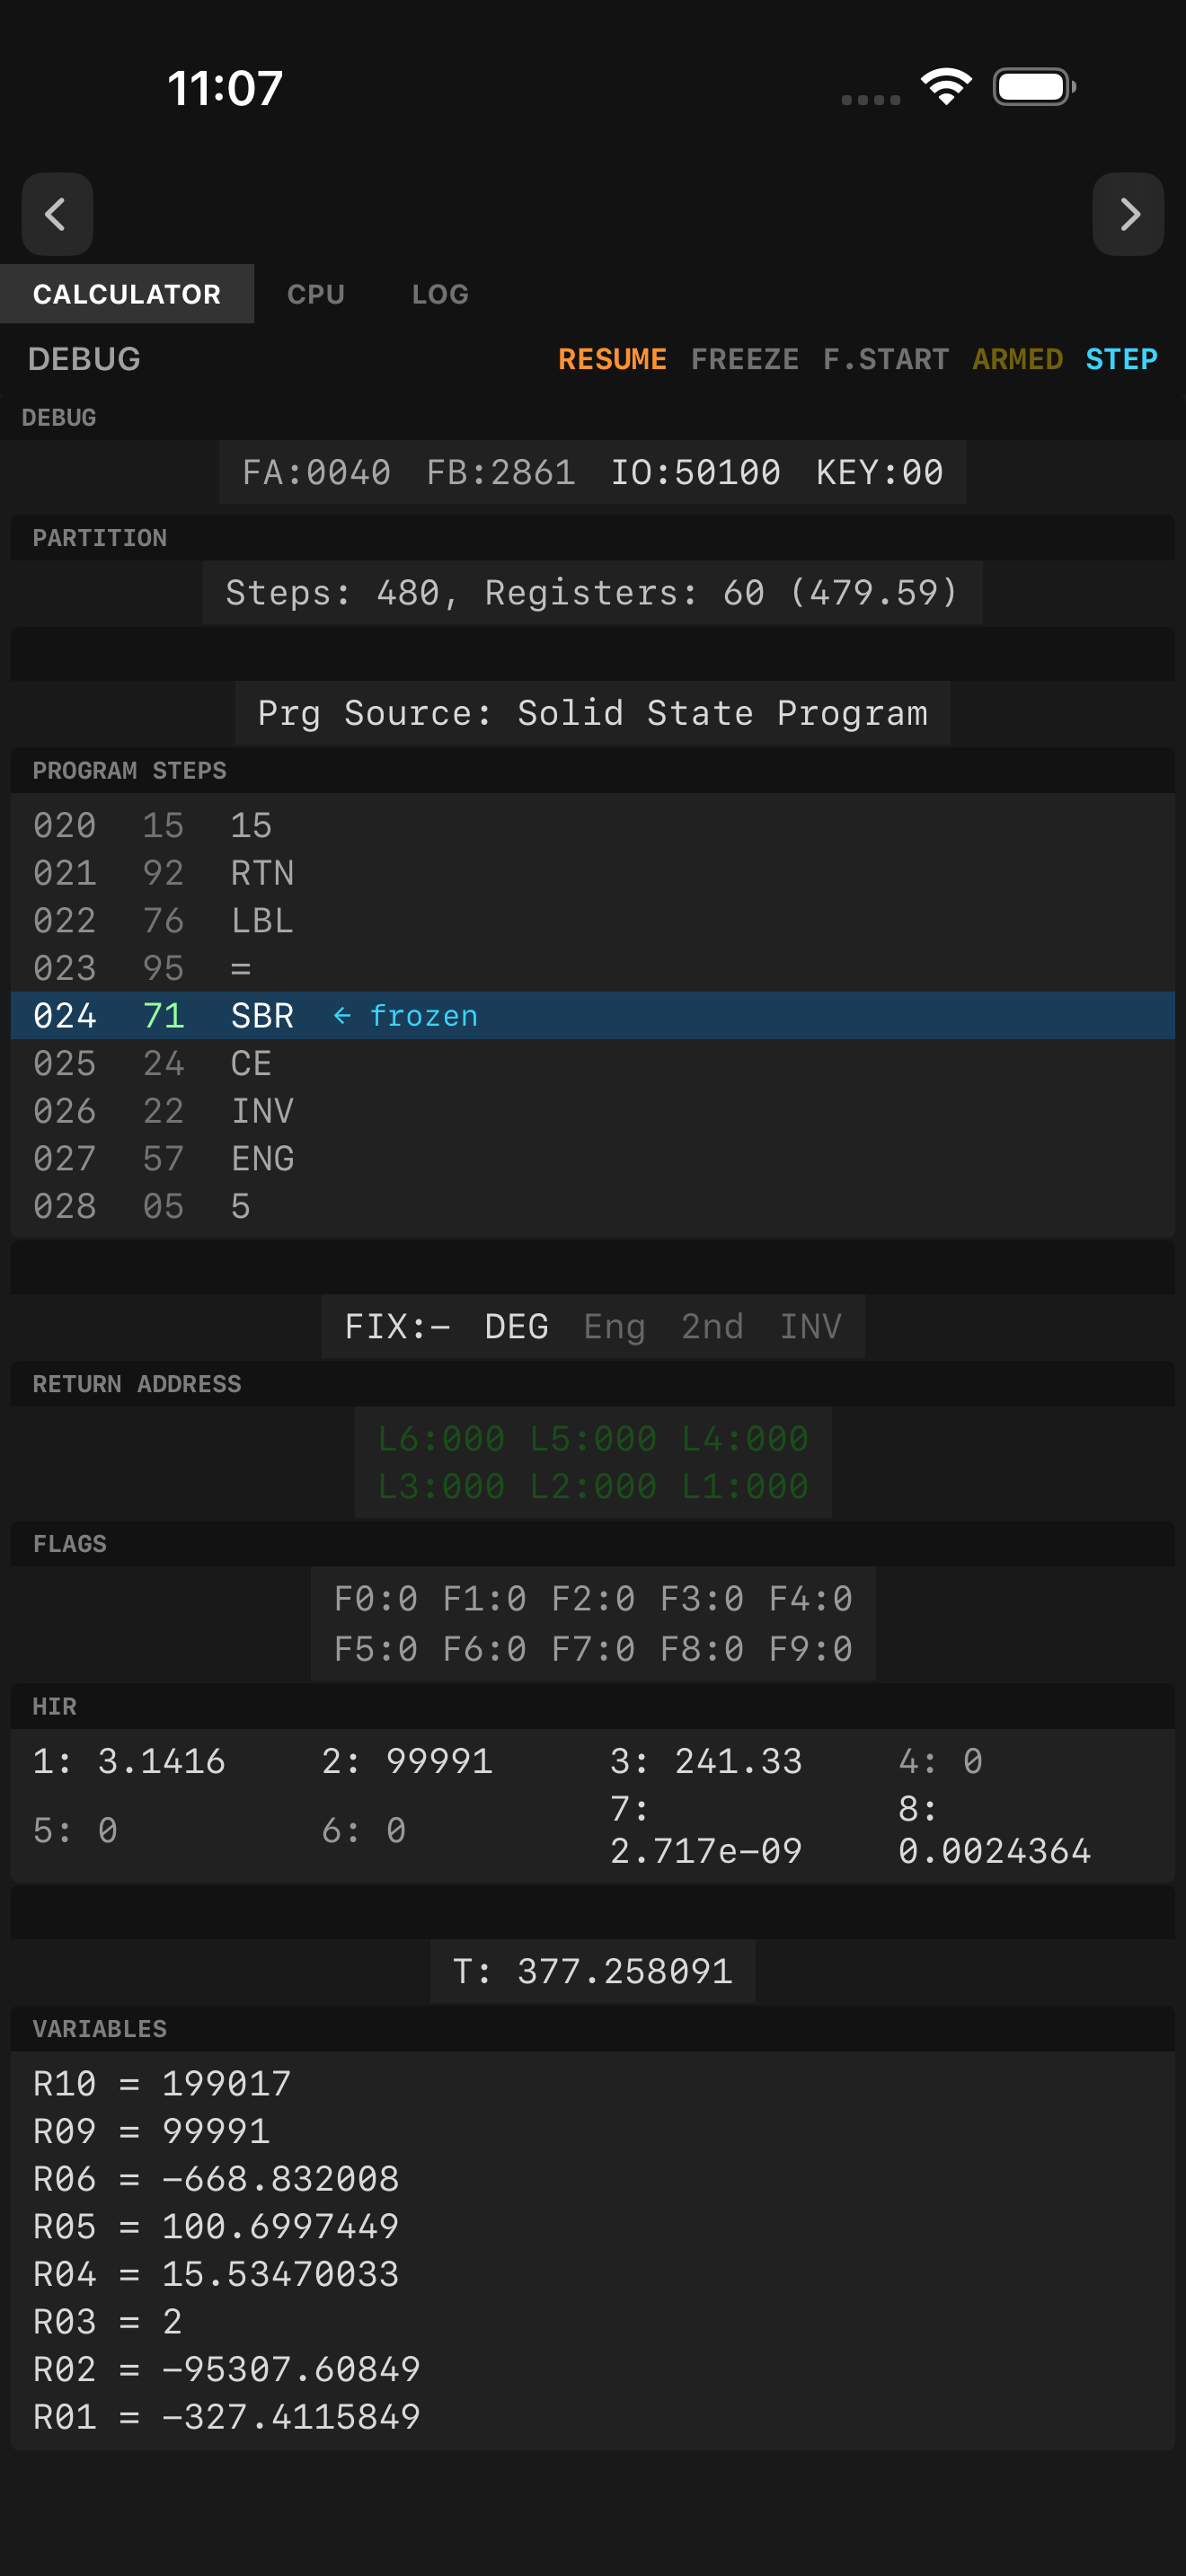
Task: Tap the STEP button
Action: click(x=1121, y=359)
